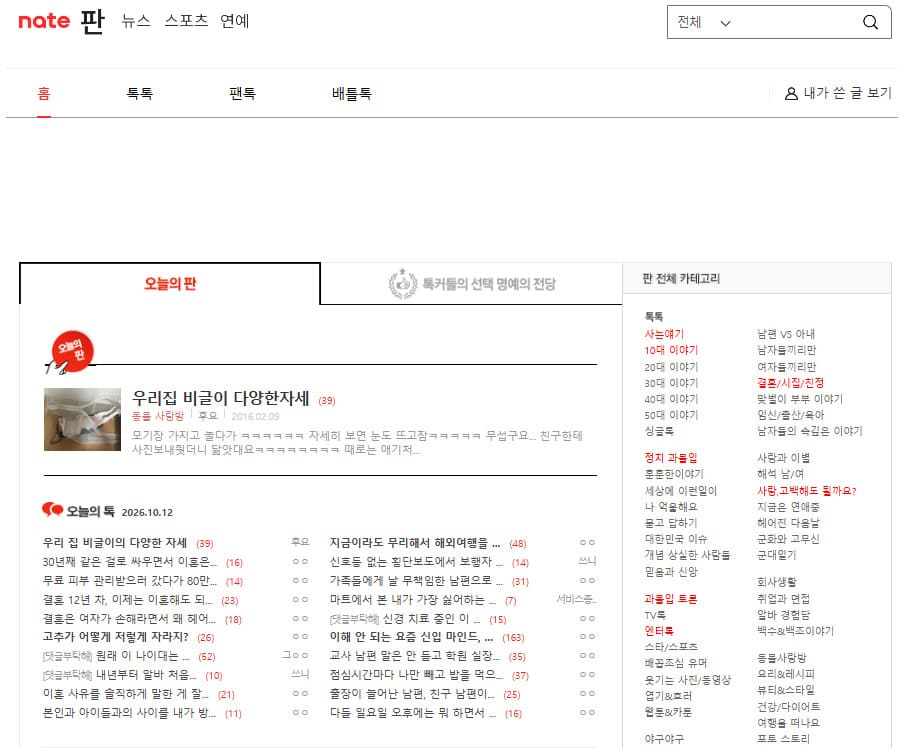Image resolution: width=909 pixels, height=748 pixels.
Task: Open category 회사생활
Action: (776, 582)
